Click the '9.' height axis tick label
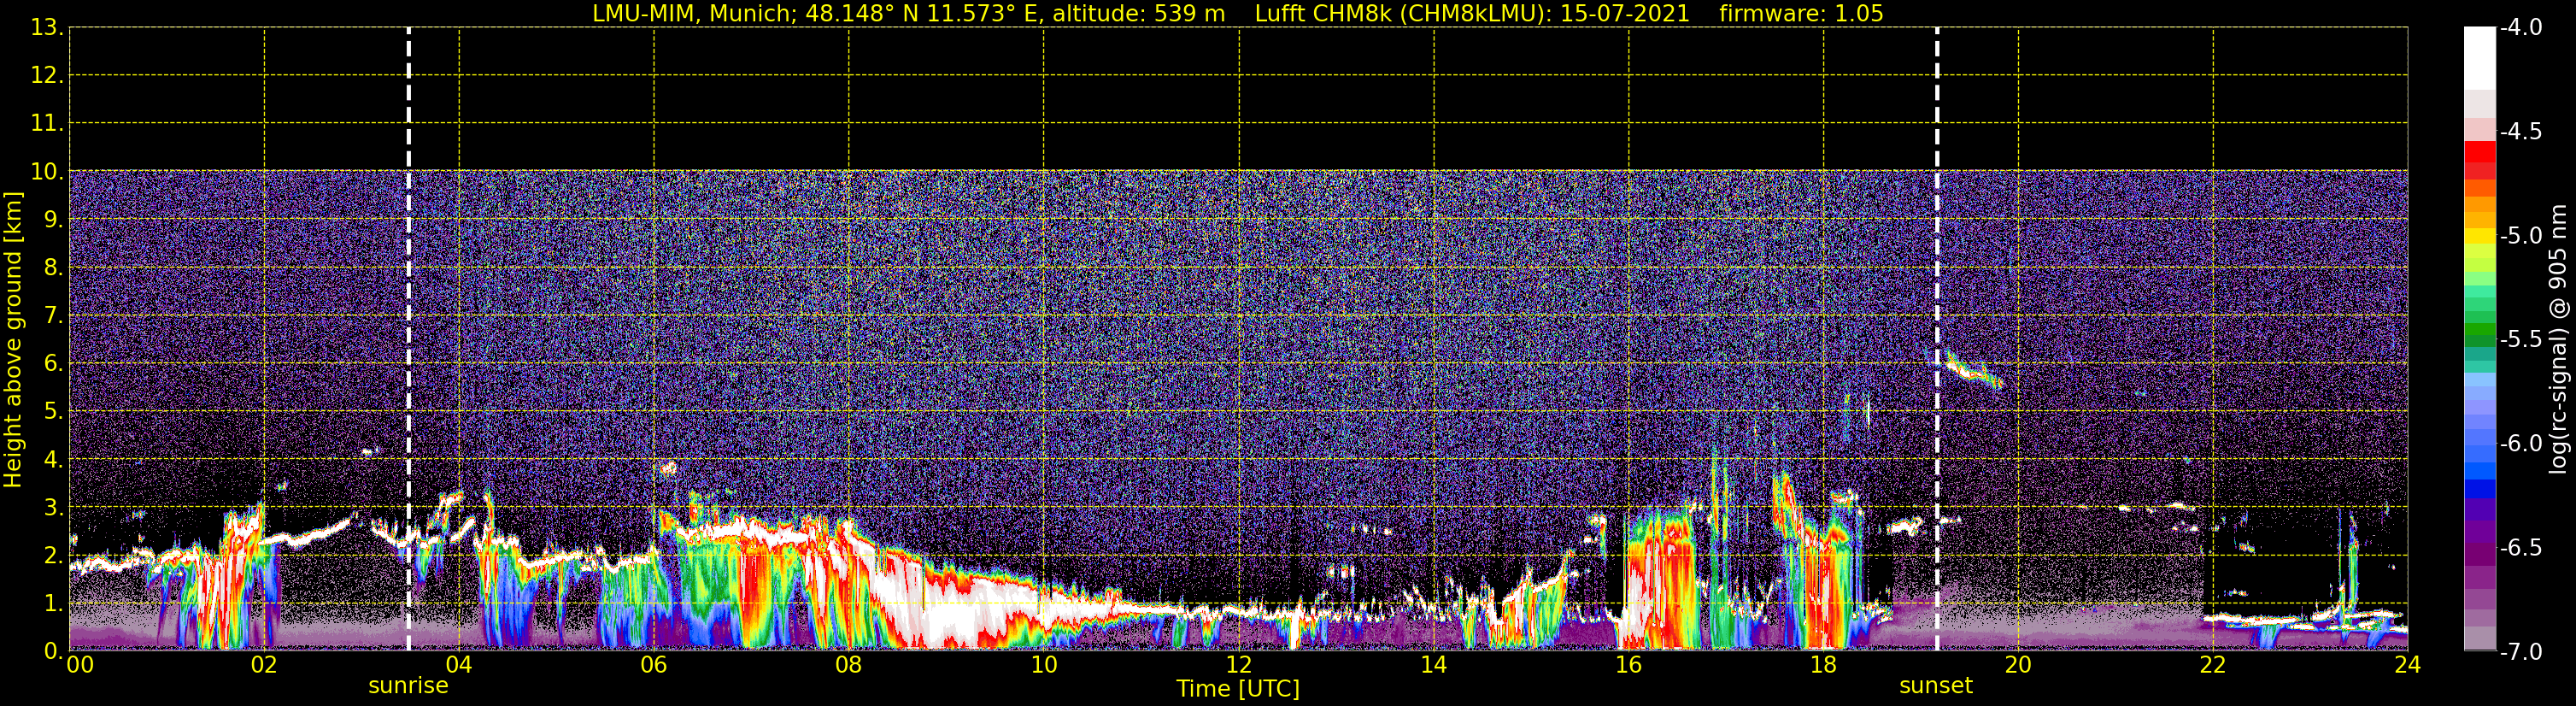Screen dimensions: 2576x706 (x=53, y=220)
